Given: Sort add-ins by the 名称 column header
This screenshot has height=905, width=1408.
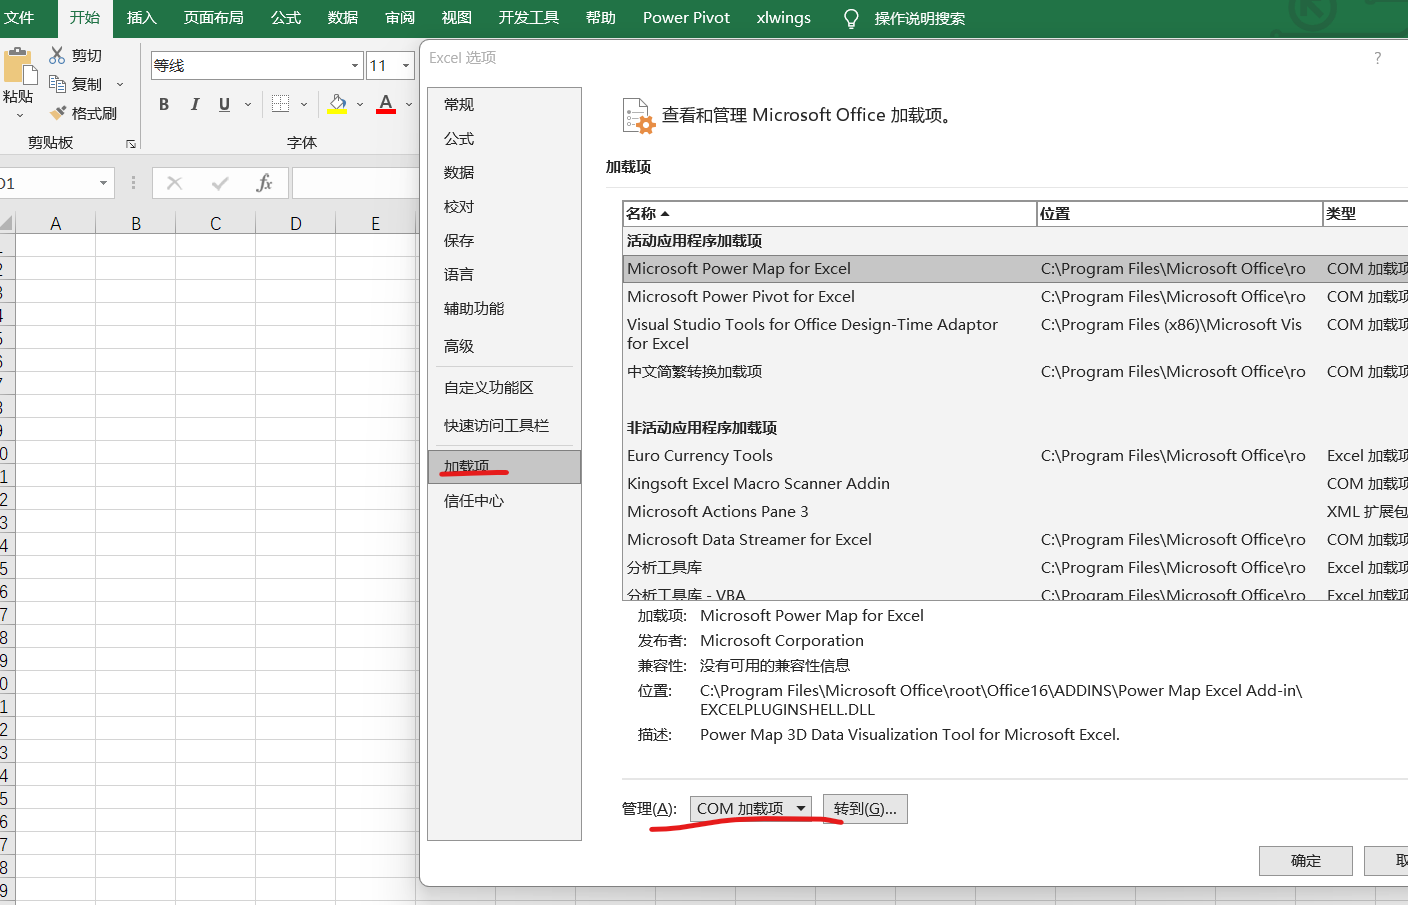Looking at the screenshot, I should [830, 214].
